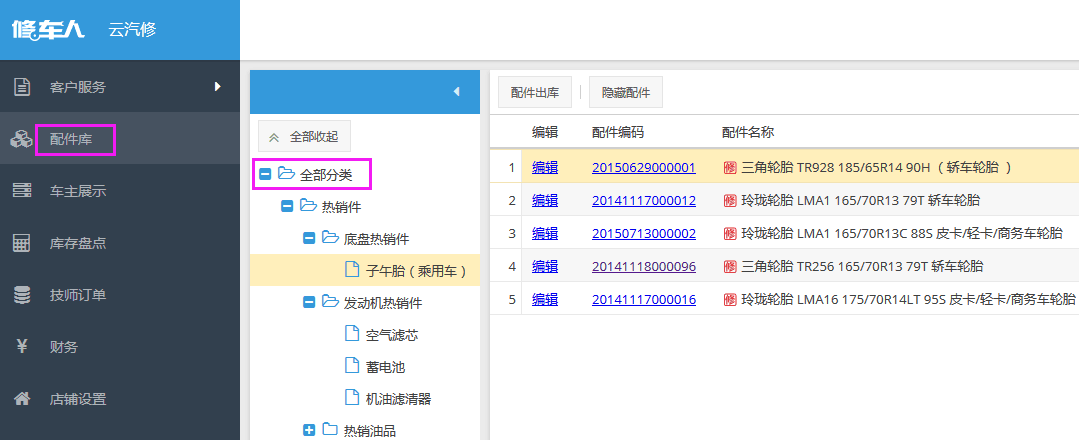Click the 修车人 logo in header
The height and width of the screenshot is (440, 1079).
pyautogui.click(x=48, y=30)
